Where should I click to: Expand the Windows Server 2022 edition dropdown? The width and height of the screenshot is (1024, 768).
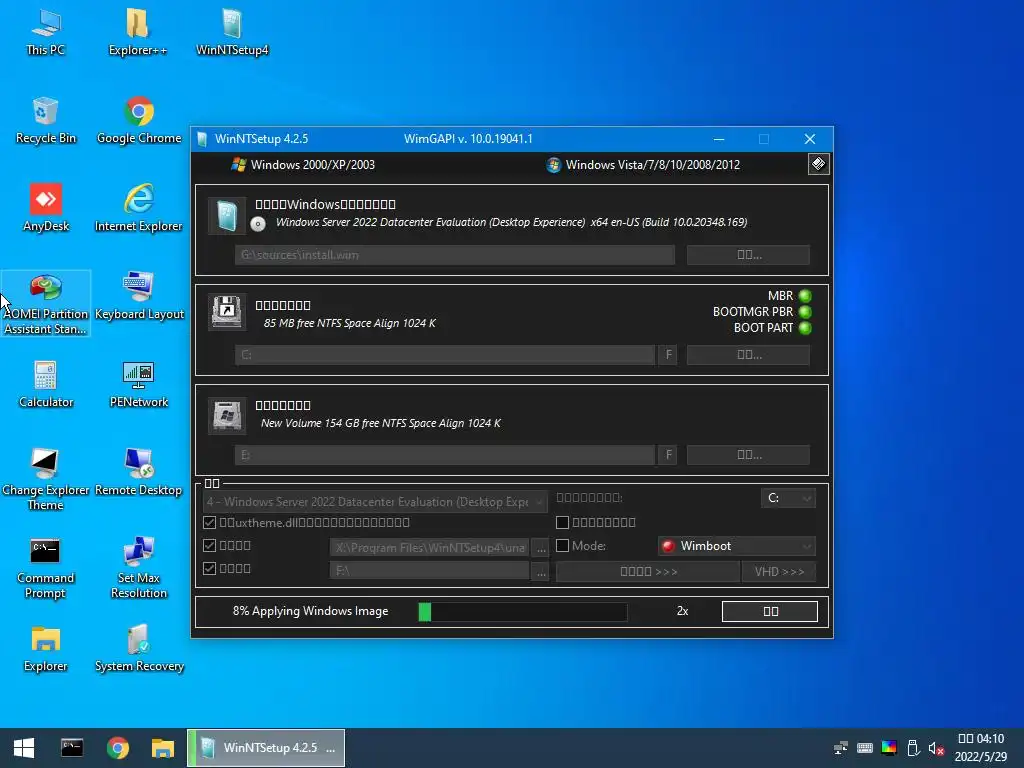pos(375,502)
